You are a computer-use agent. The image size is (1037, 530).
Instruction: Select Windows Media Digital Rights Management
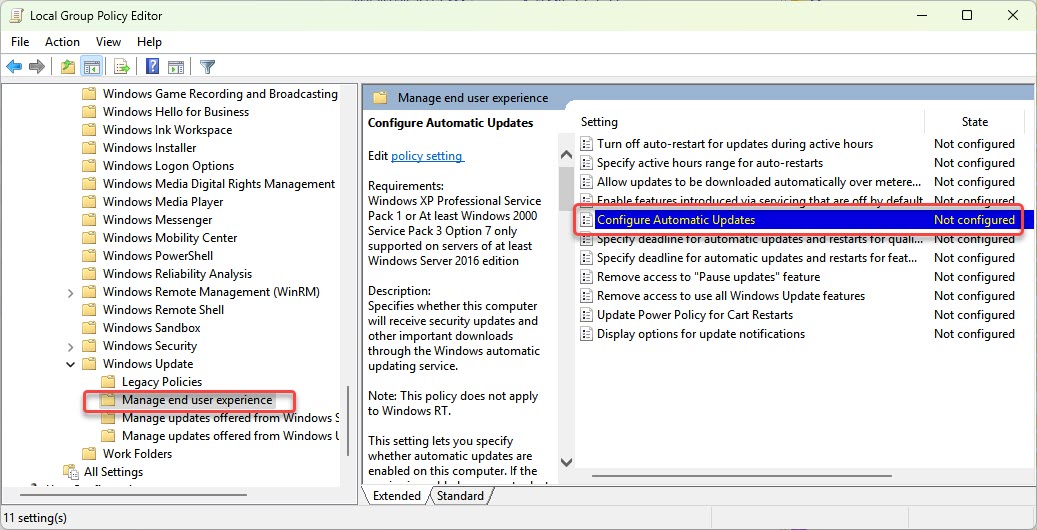point(219,184)
